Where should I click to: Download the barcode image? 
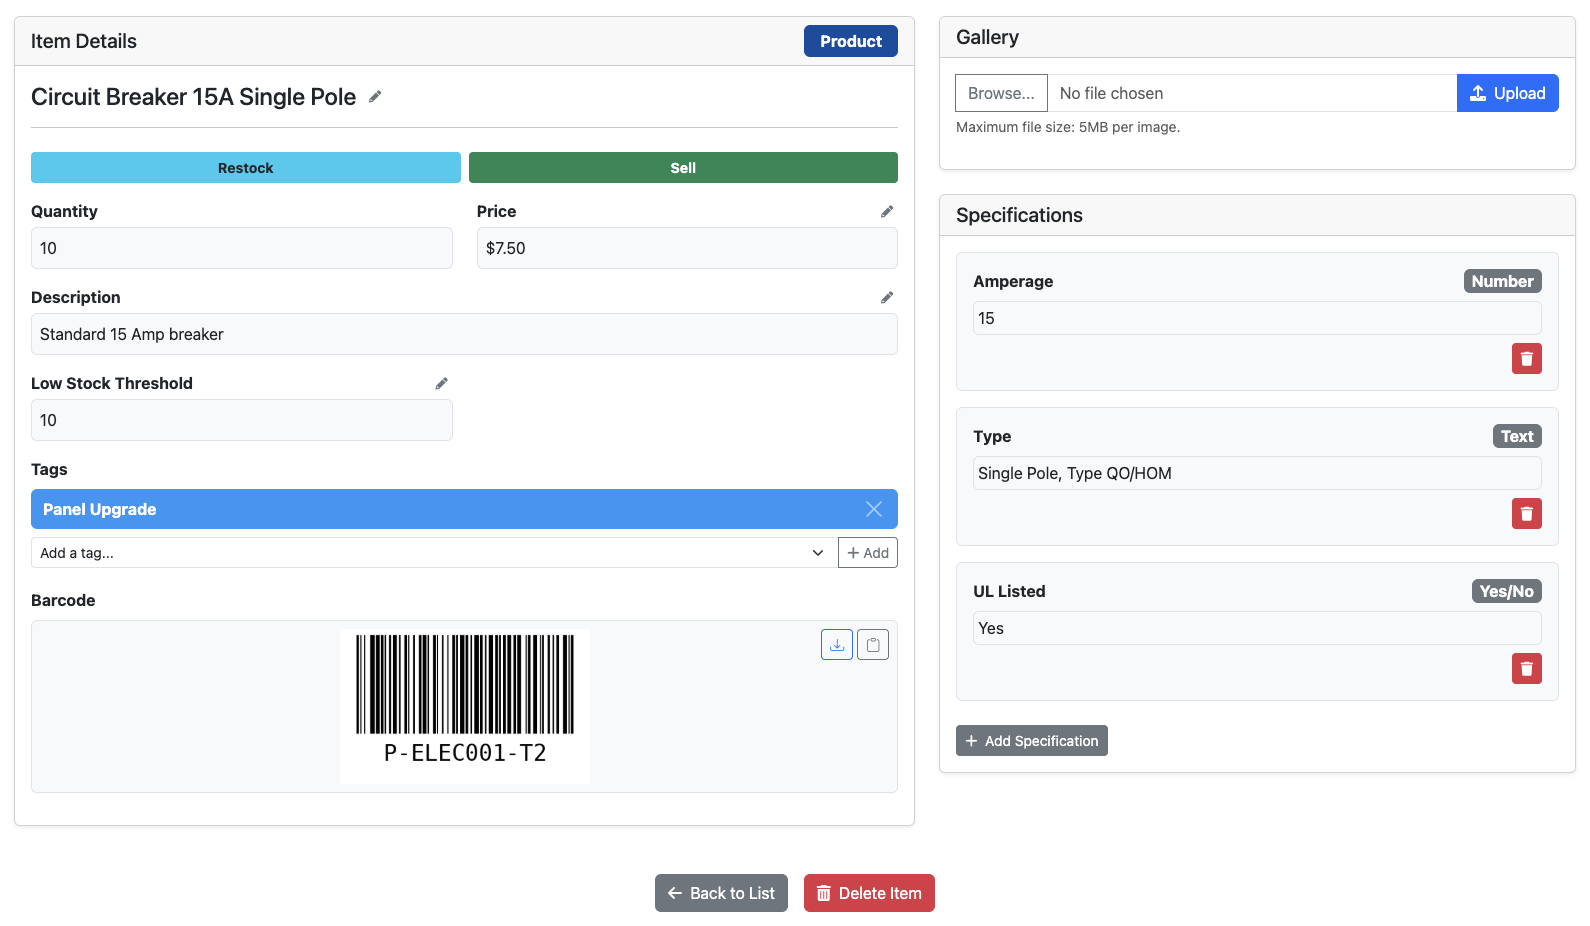[x=837, y=645]
